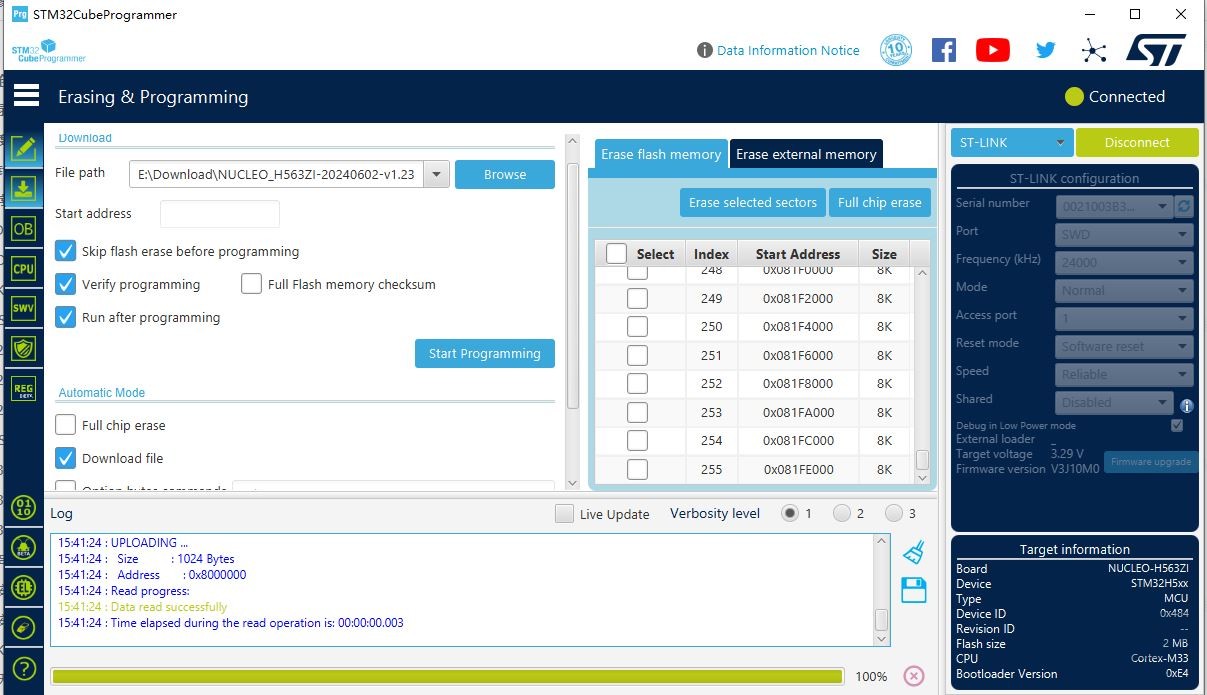This screenshot has width=1207, height=695.
Task: Open the Frequency 24000 dropdown
Action: (x=1125, y=262)
